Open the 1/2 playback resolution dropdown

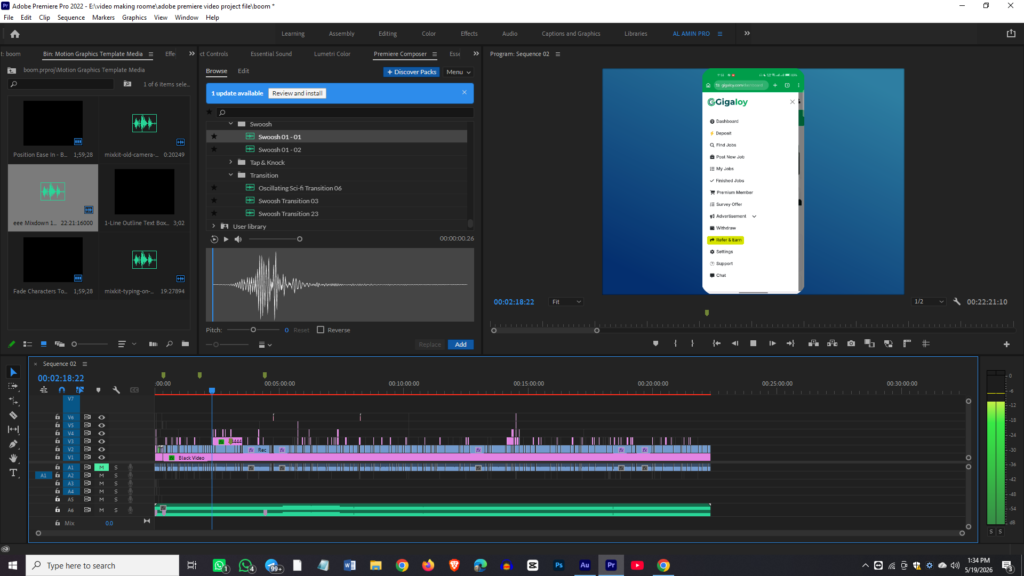pos(929,302)
